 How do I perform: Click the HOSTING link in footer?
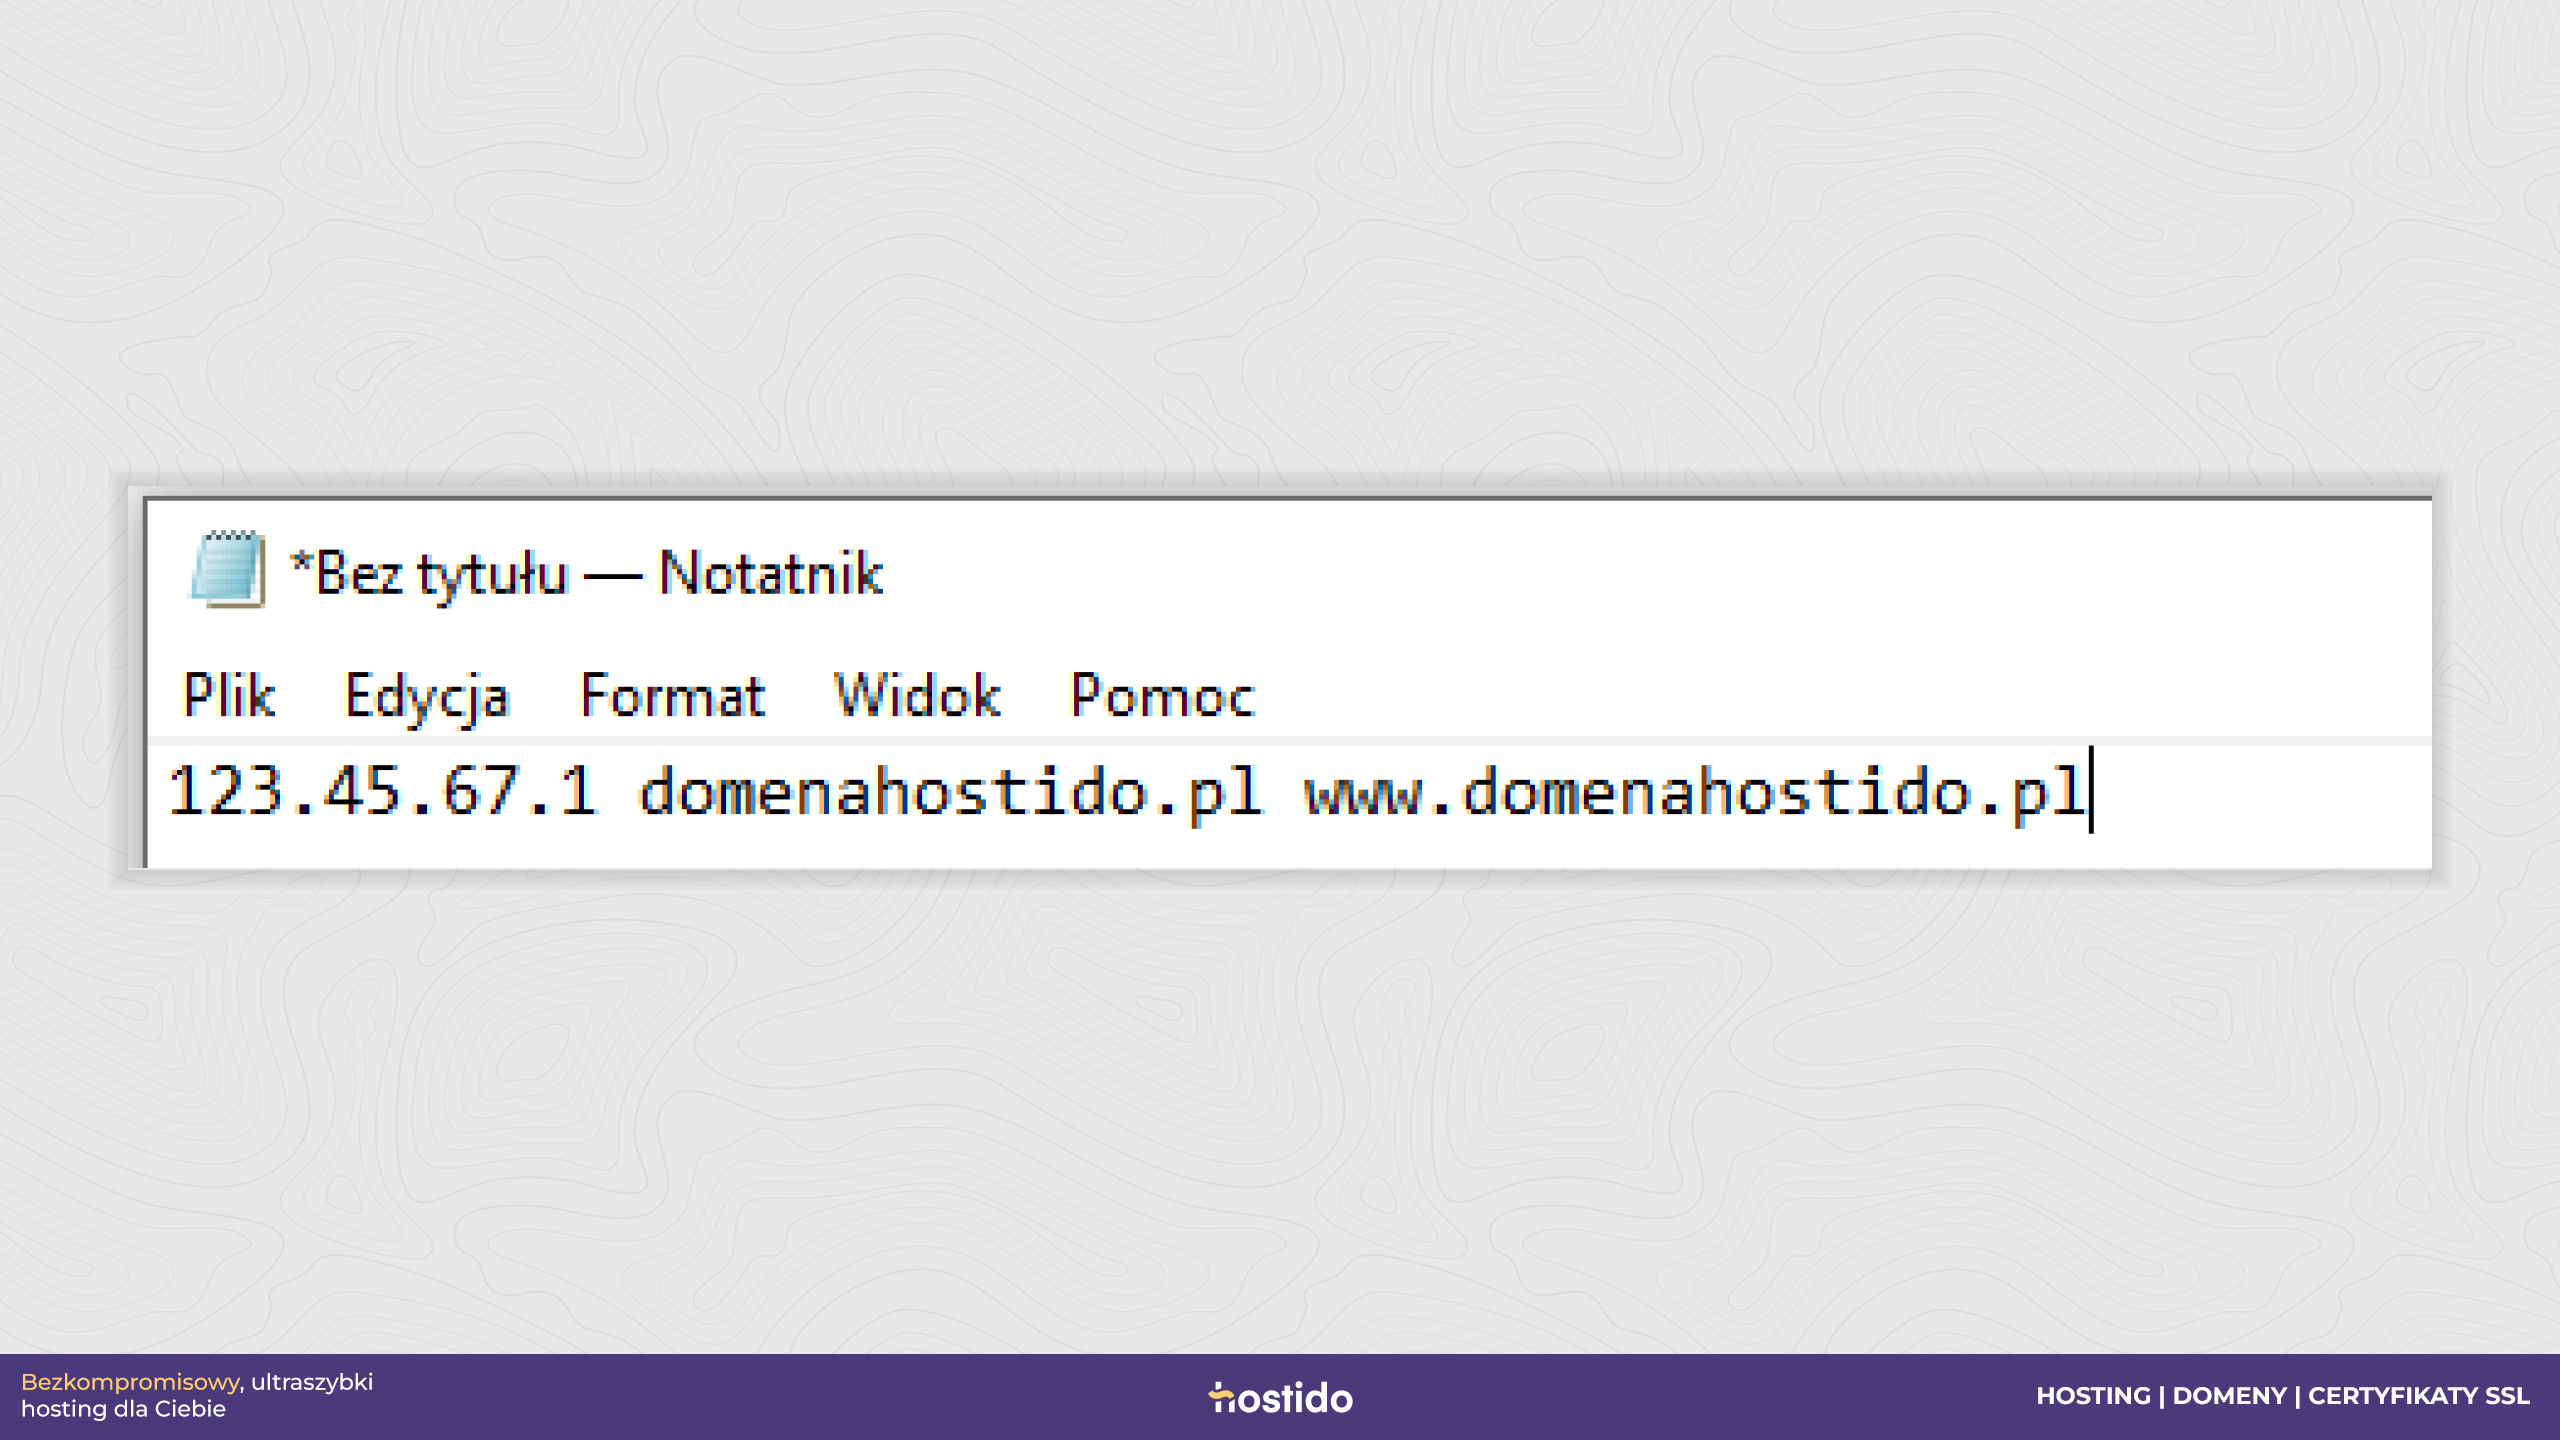pyautogui.click(x=2093, y=1396)
